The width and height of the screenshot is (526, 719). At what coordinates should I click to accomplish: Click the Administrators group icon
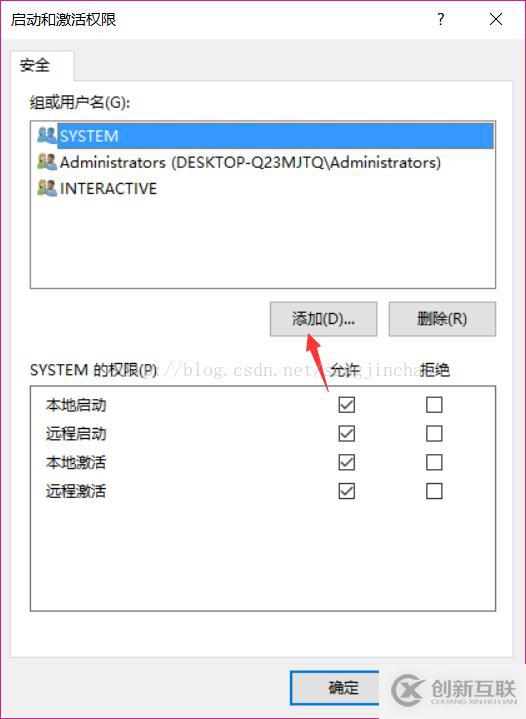coord(46,161)
